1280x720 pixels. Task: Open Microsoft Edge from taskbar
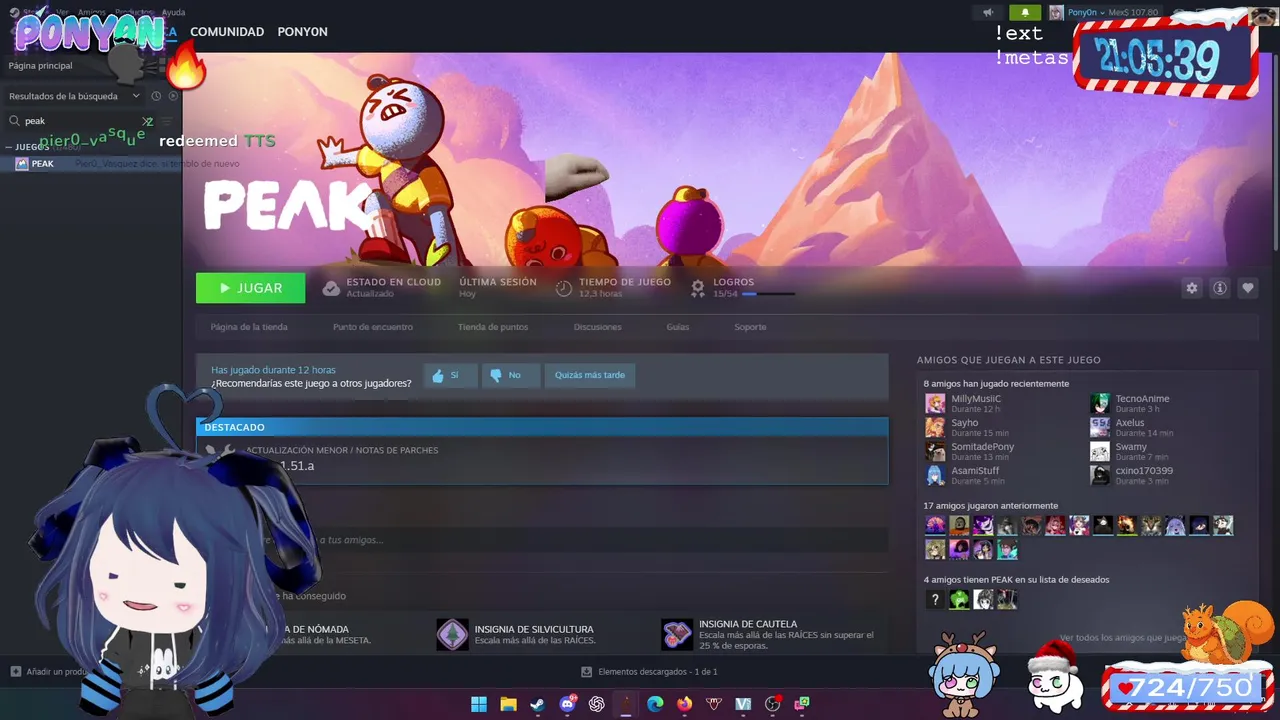[655, 704]
